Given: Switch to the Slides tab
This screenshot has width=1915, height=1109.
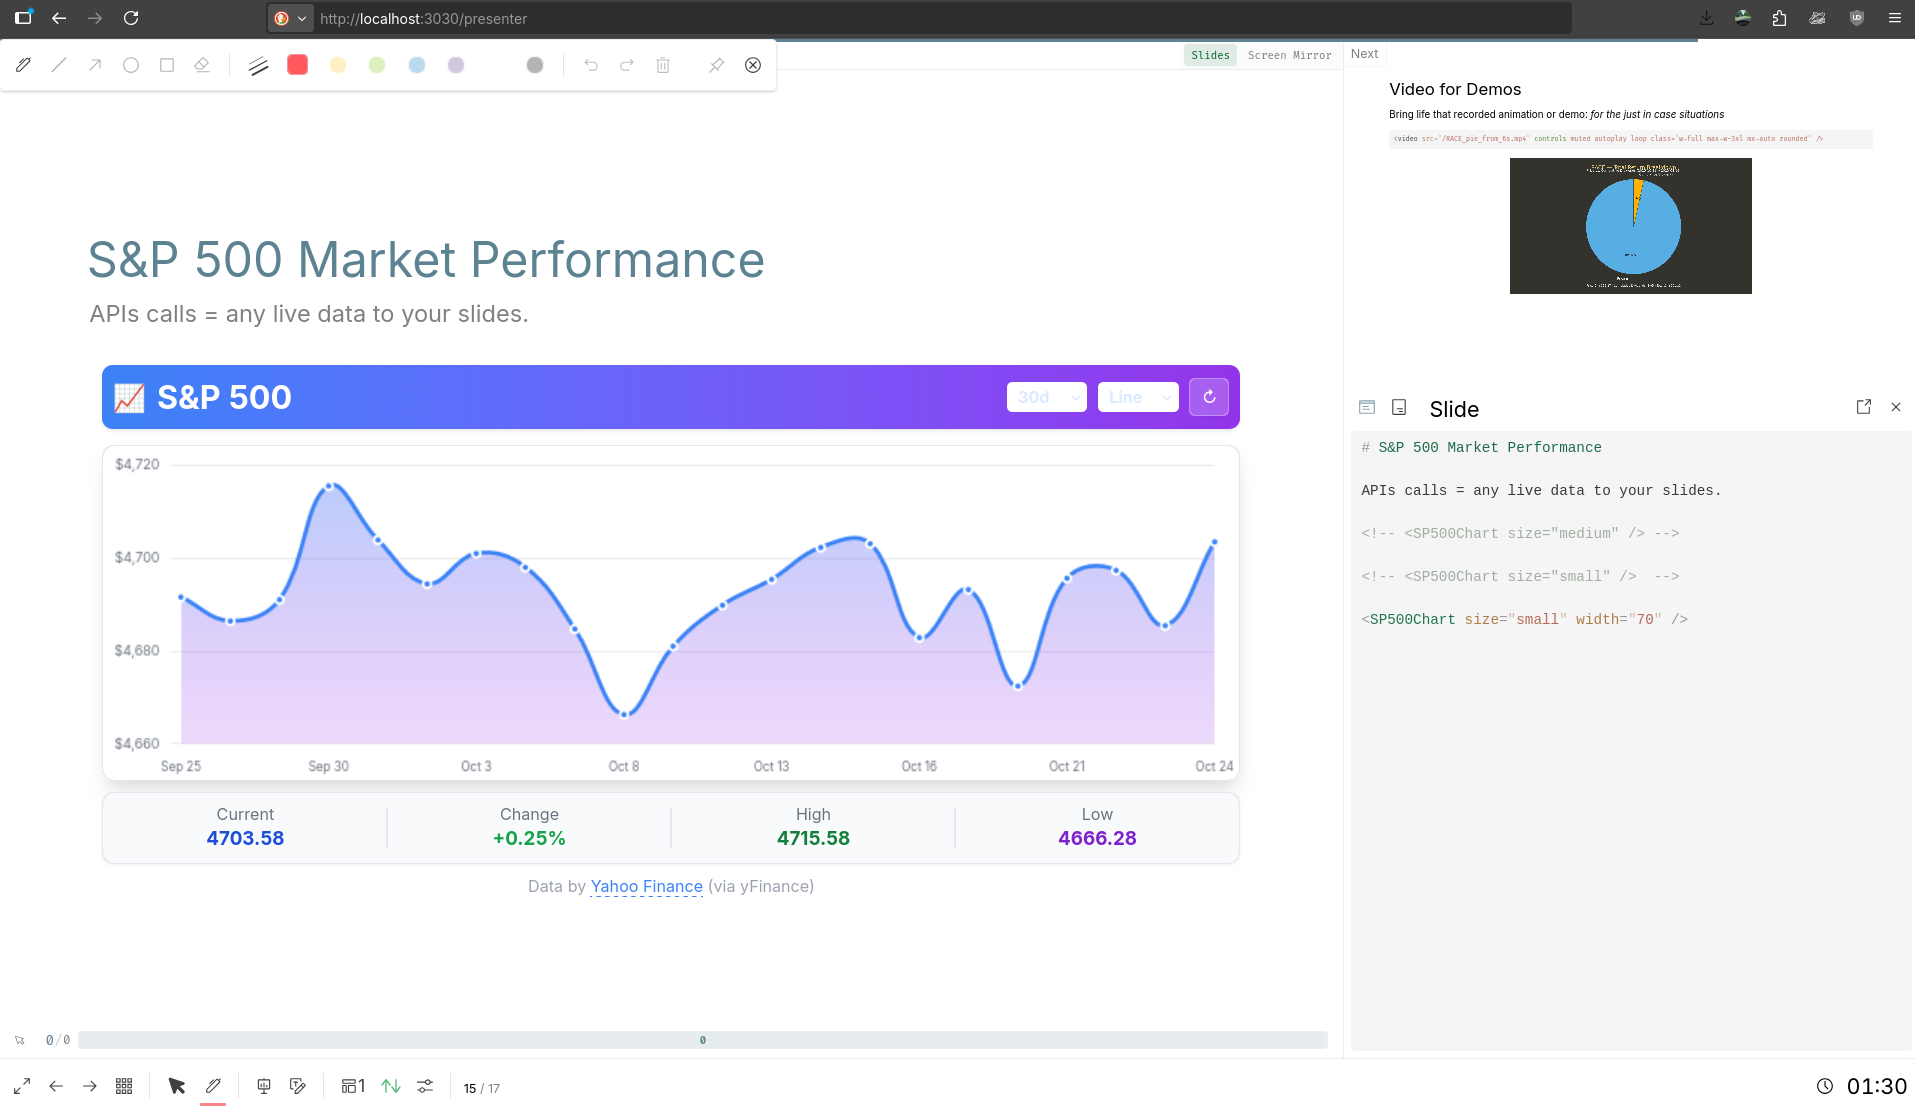Looking at the screenshot, I should pyautogui.click(x=1210, y=55).
